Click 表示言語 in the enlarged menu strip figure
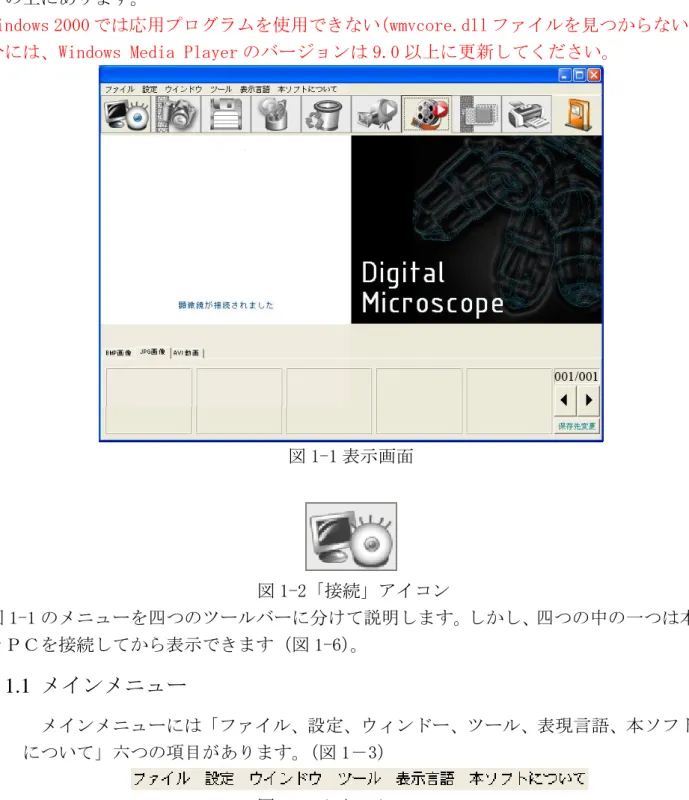689x800 pixels. [x=425, y=779]
